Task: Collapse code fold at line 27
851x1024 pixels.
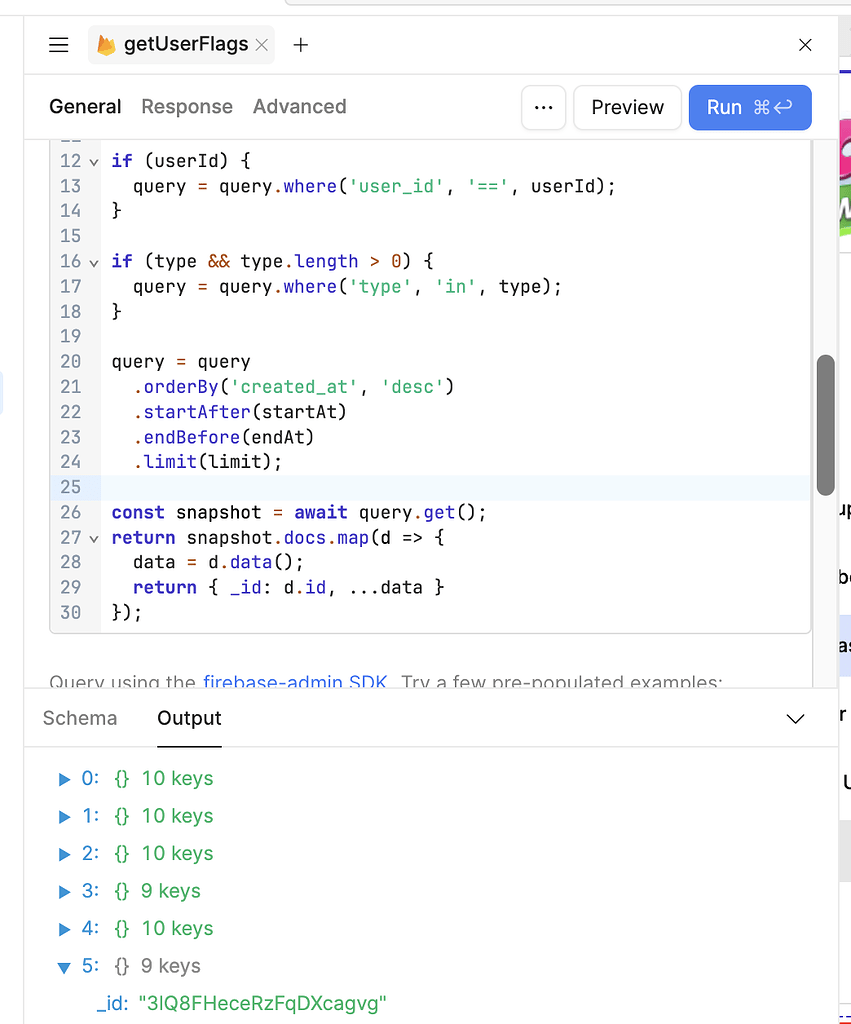Action: point(94,539)
